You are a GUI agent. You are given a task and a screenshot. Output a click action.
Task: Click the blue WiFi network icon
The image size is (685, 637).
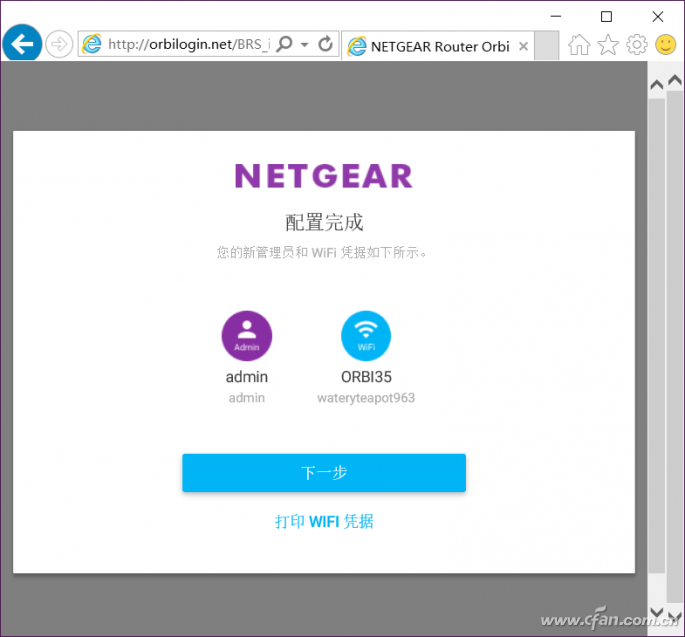tap(366, 336)
